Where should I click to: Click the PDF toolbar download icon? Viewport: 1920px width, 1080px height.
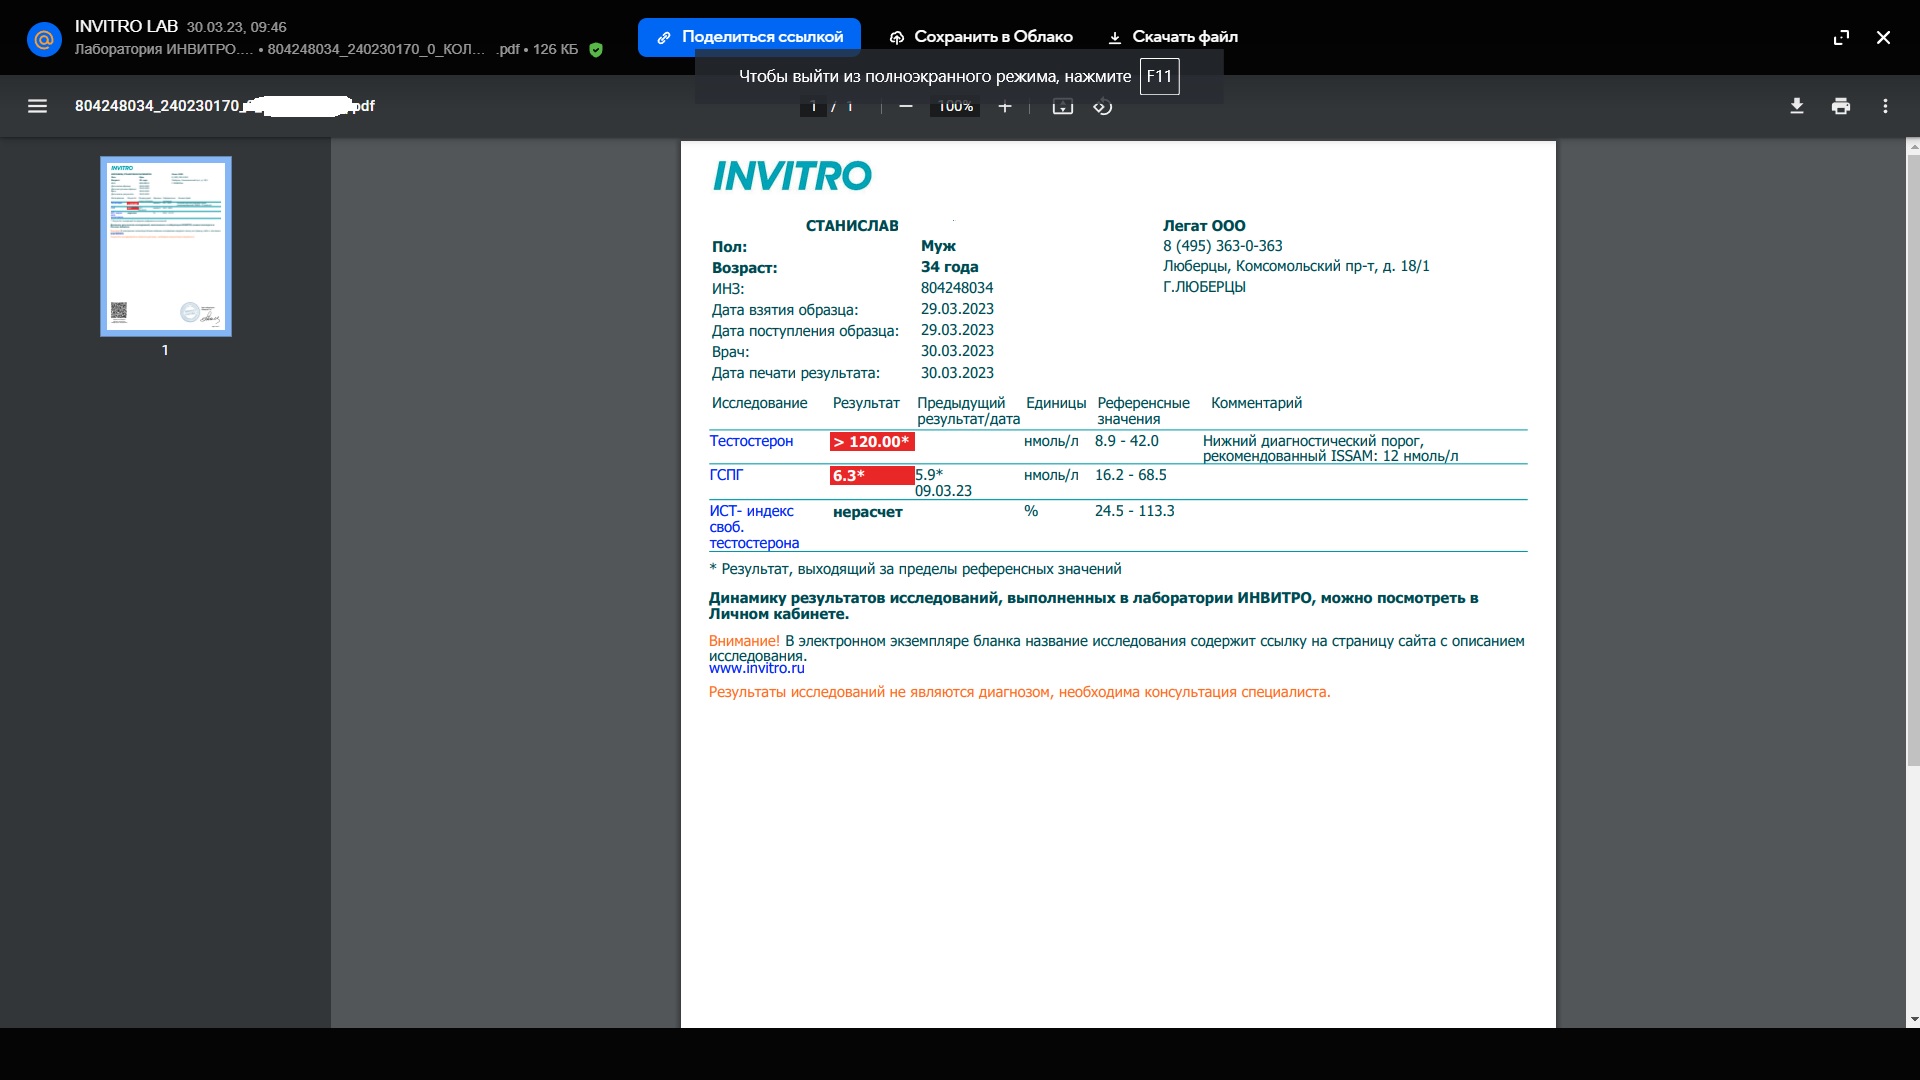(x=1797, y=106)
